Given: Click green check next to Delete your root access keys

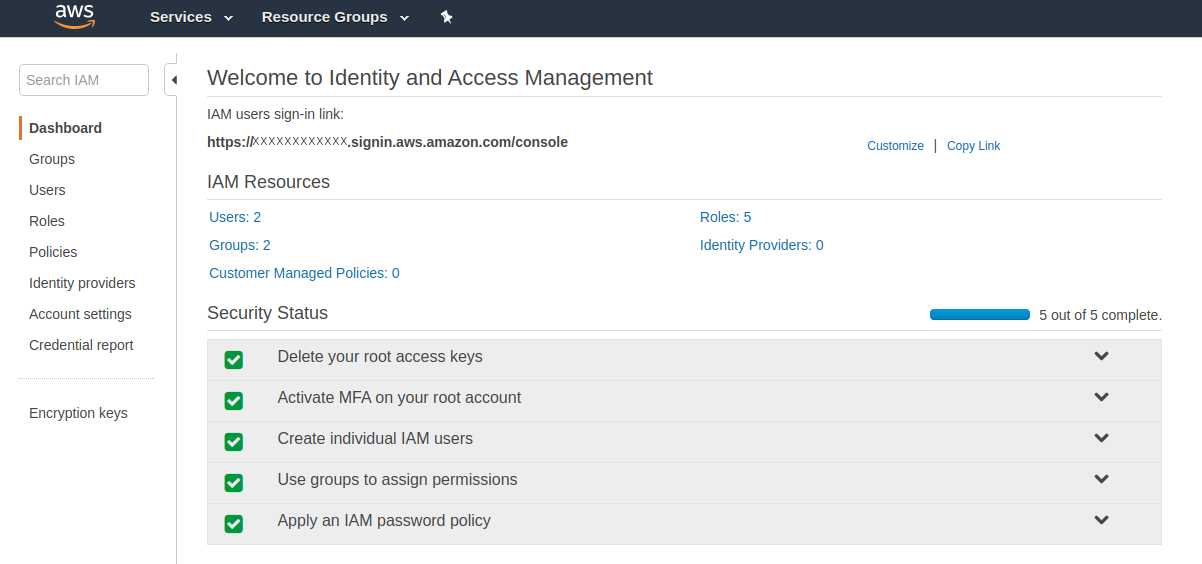Looking at the screenshot, I should click(234, 360).
